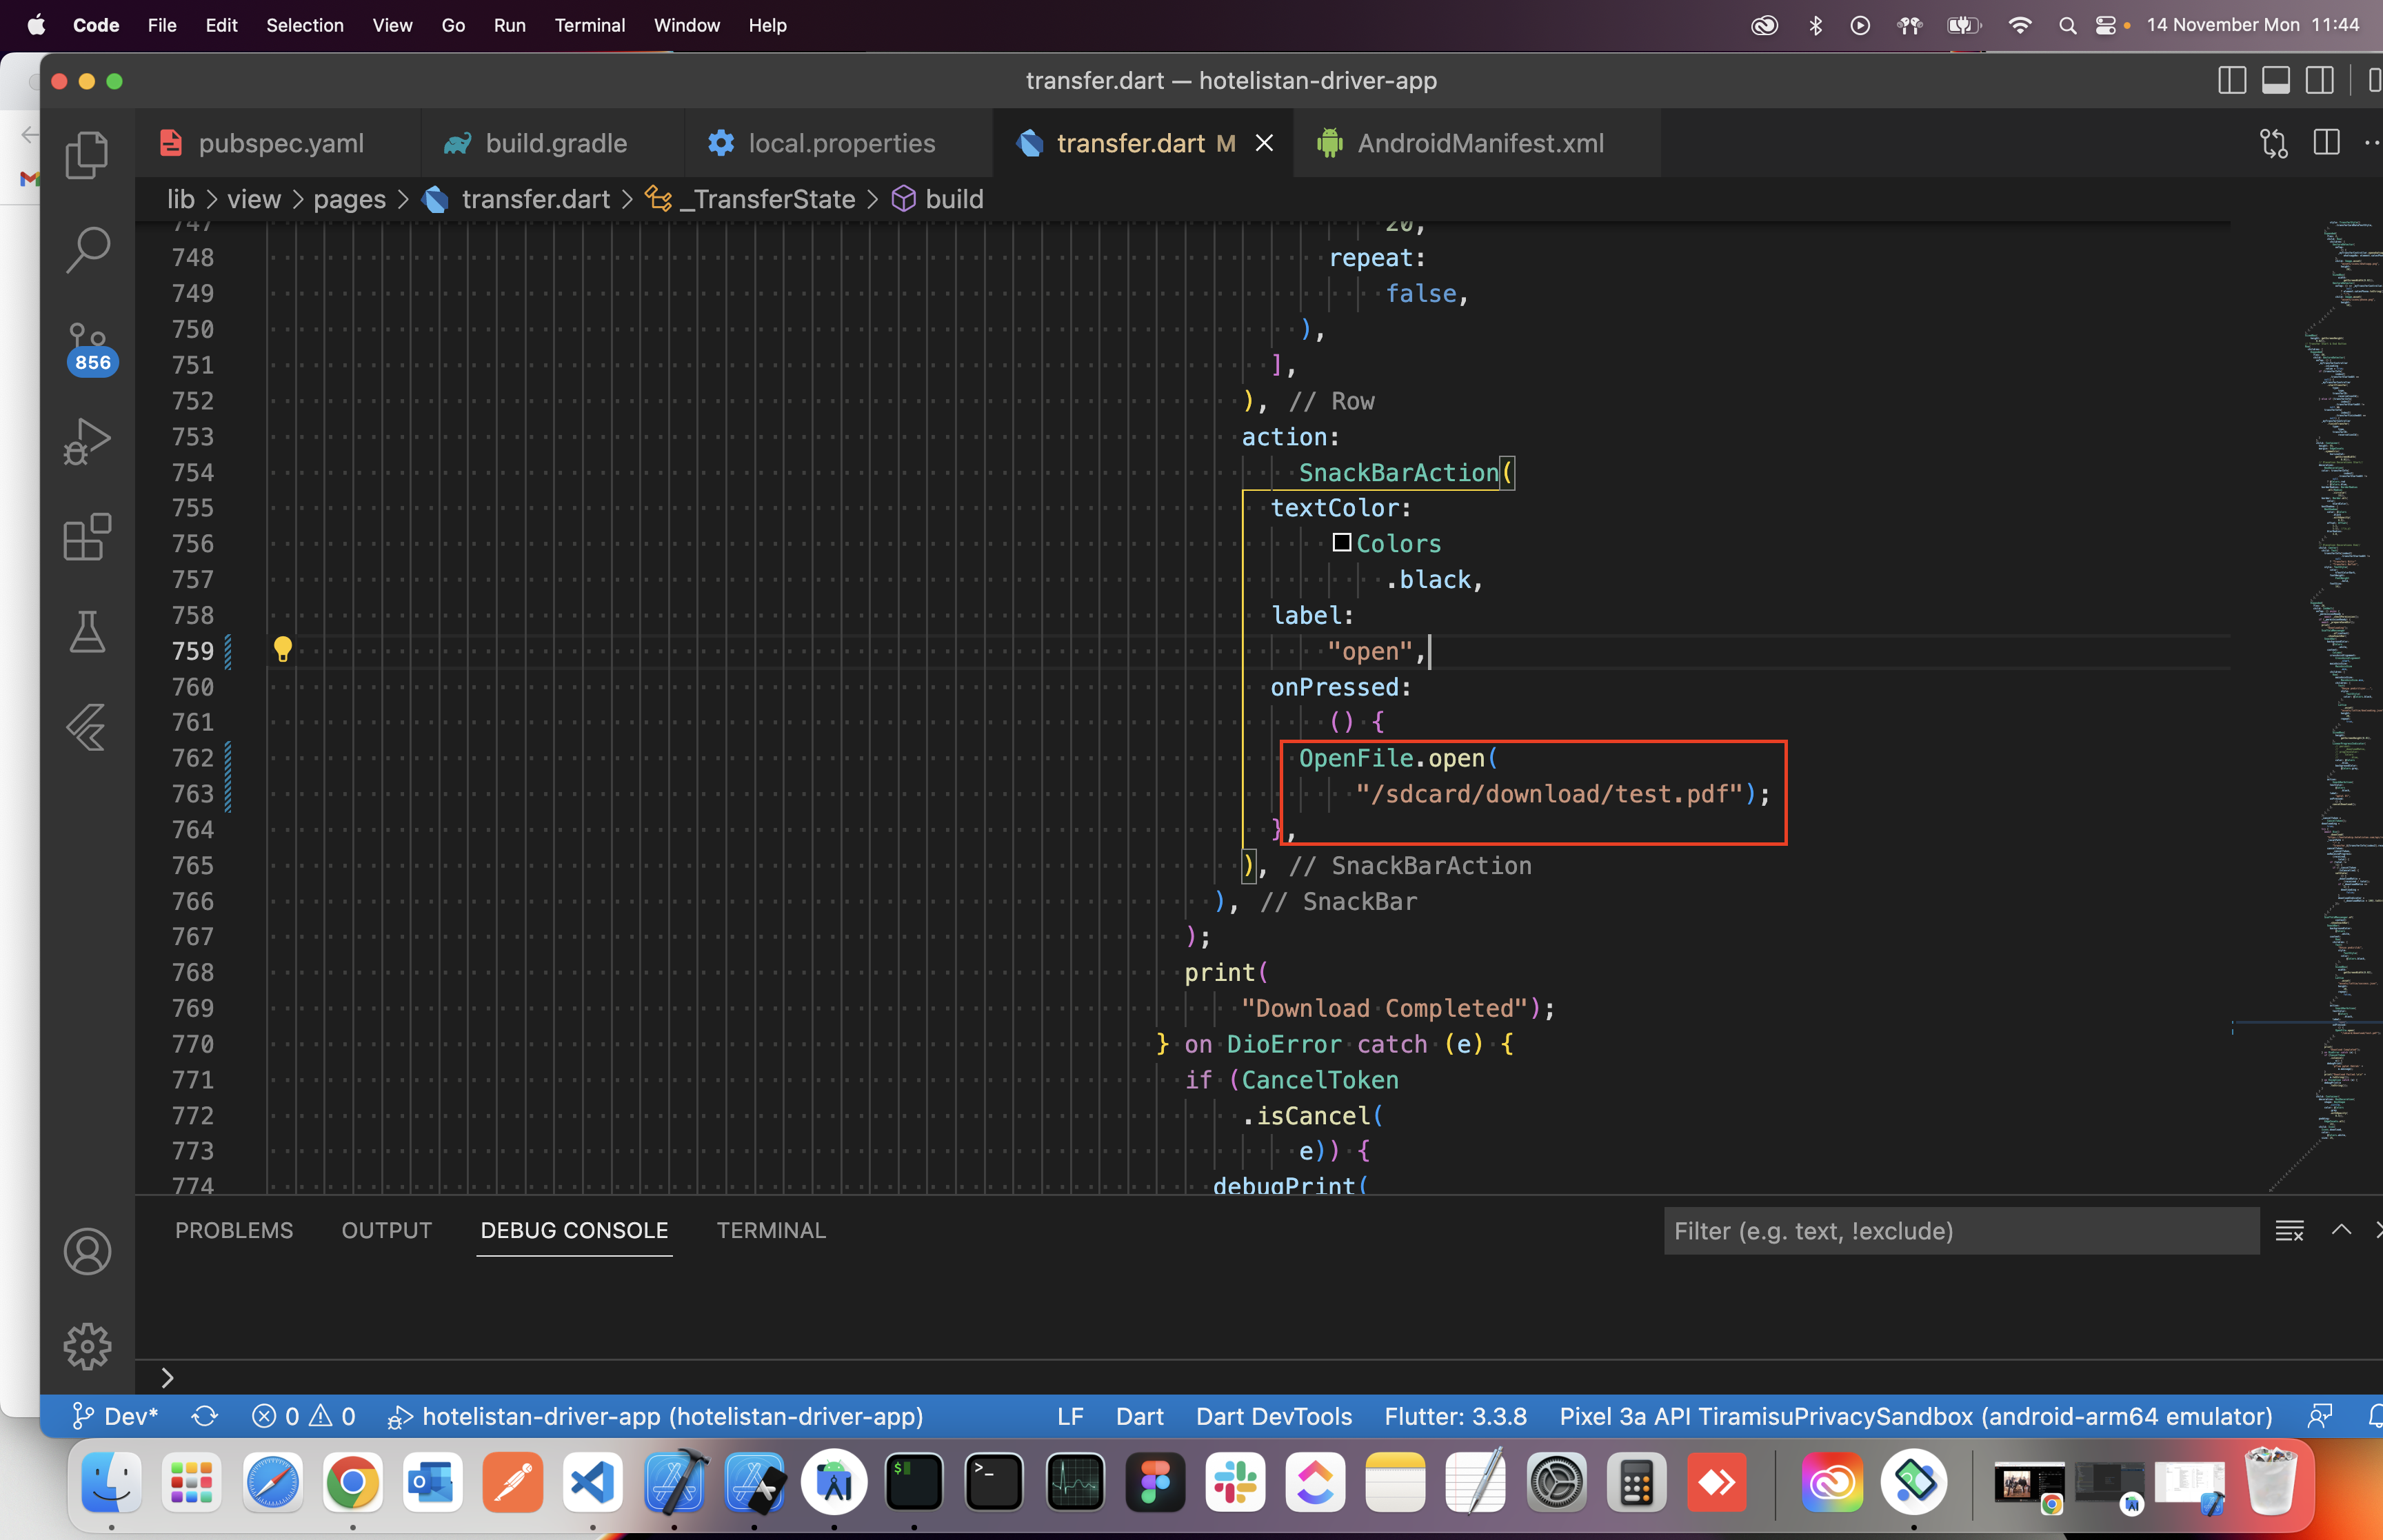
Task: Open the Extensions view icon
Action: [87, 537]
